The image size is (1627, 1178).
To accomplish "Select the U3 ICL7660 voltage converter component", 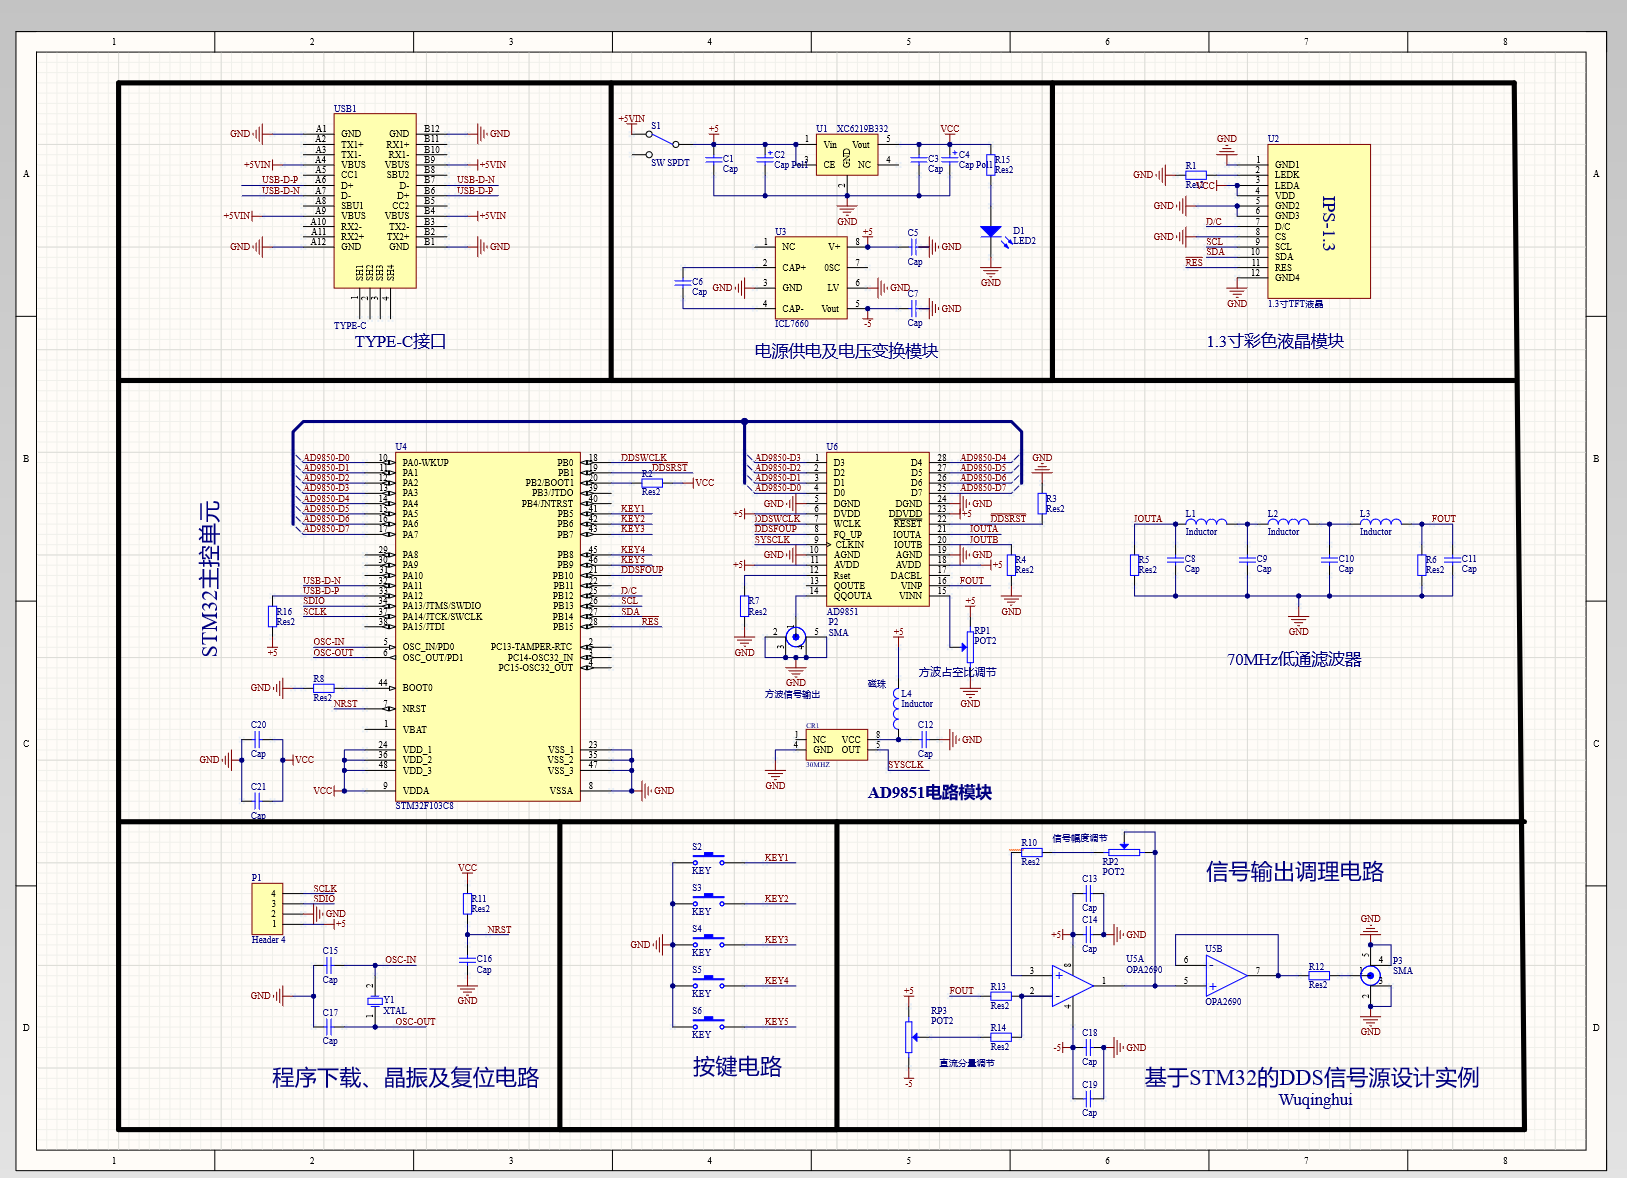I will (811, 277).
